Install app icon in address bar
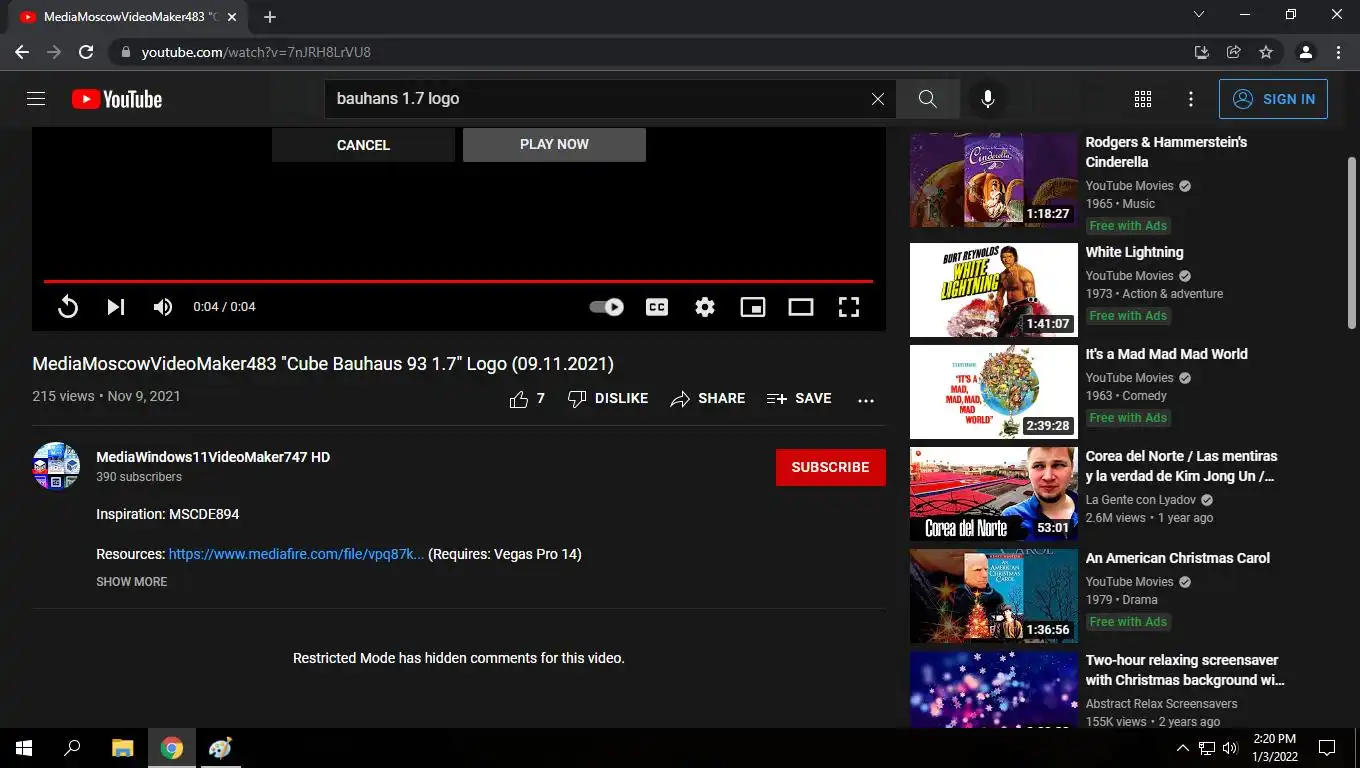The width and height of the screenshot is (1360, 768). coord(1202,52)
